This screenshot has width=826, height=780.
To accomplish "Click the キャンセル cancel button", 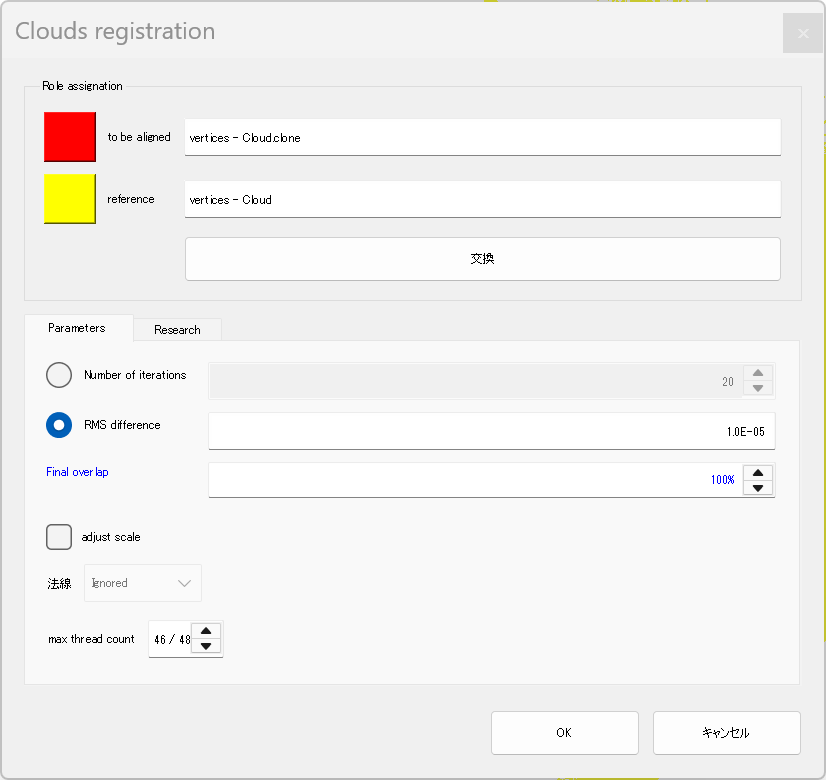I will pos(726,733).
